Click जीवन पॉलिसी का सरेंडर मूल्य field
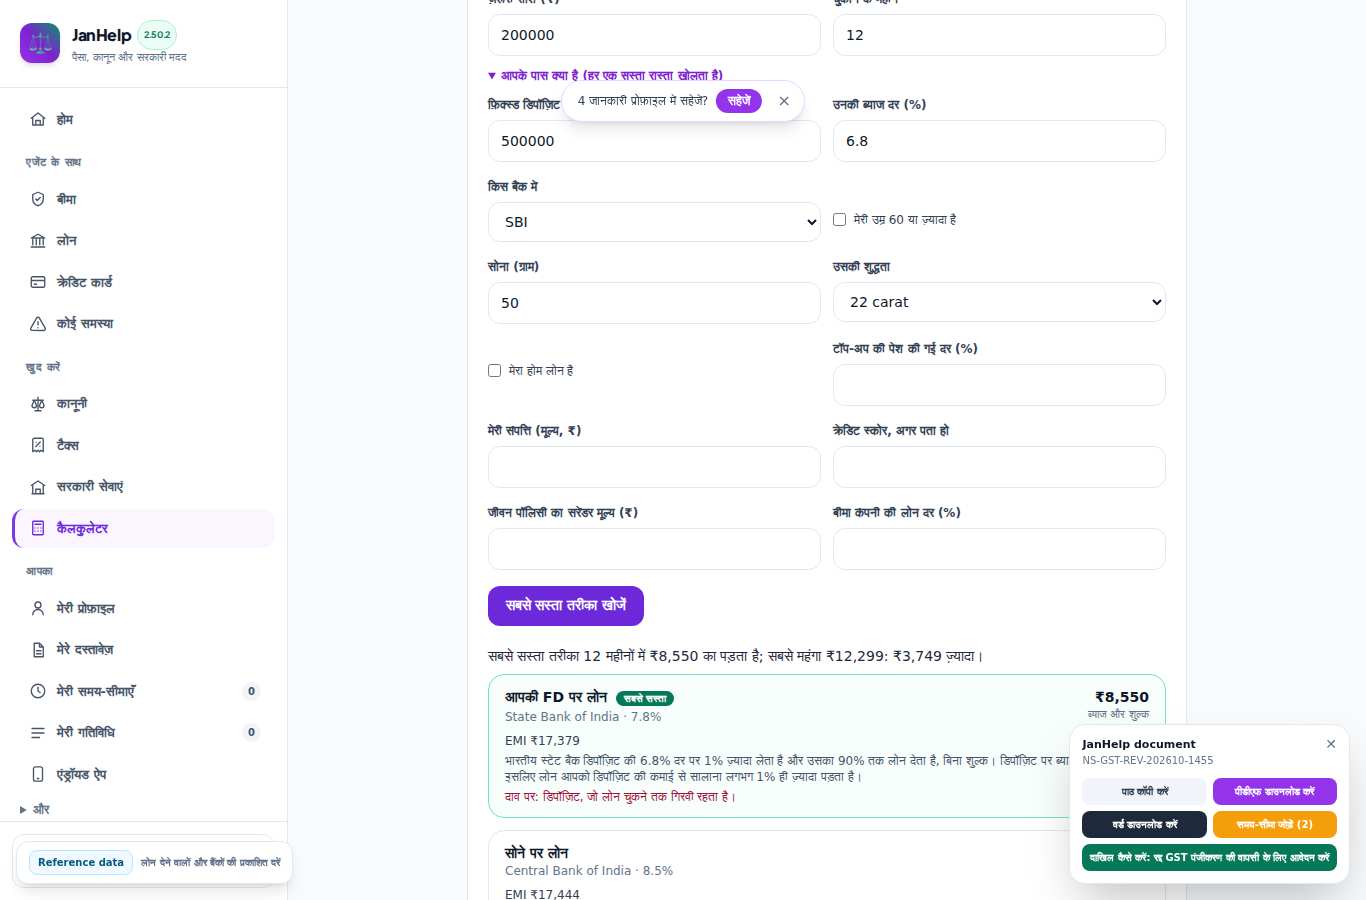 pyautogui.click(x=654, y=549)
